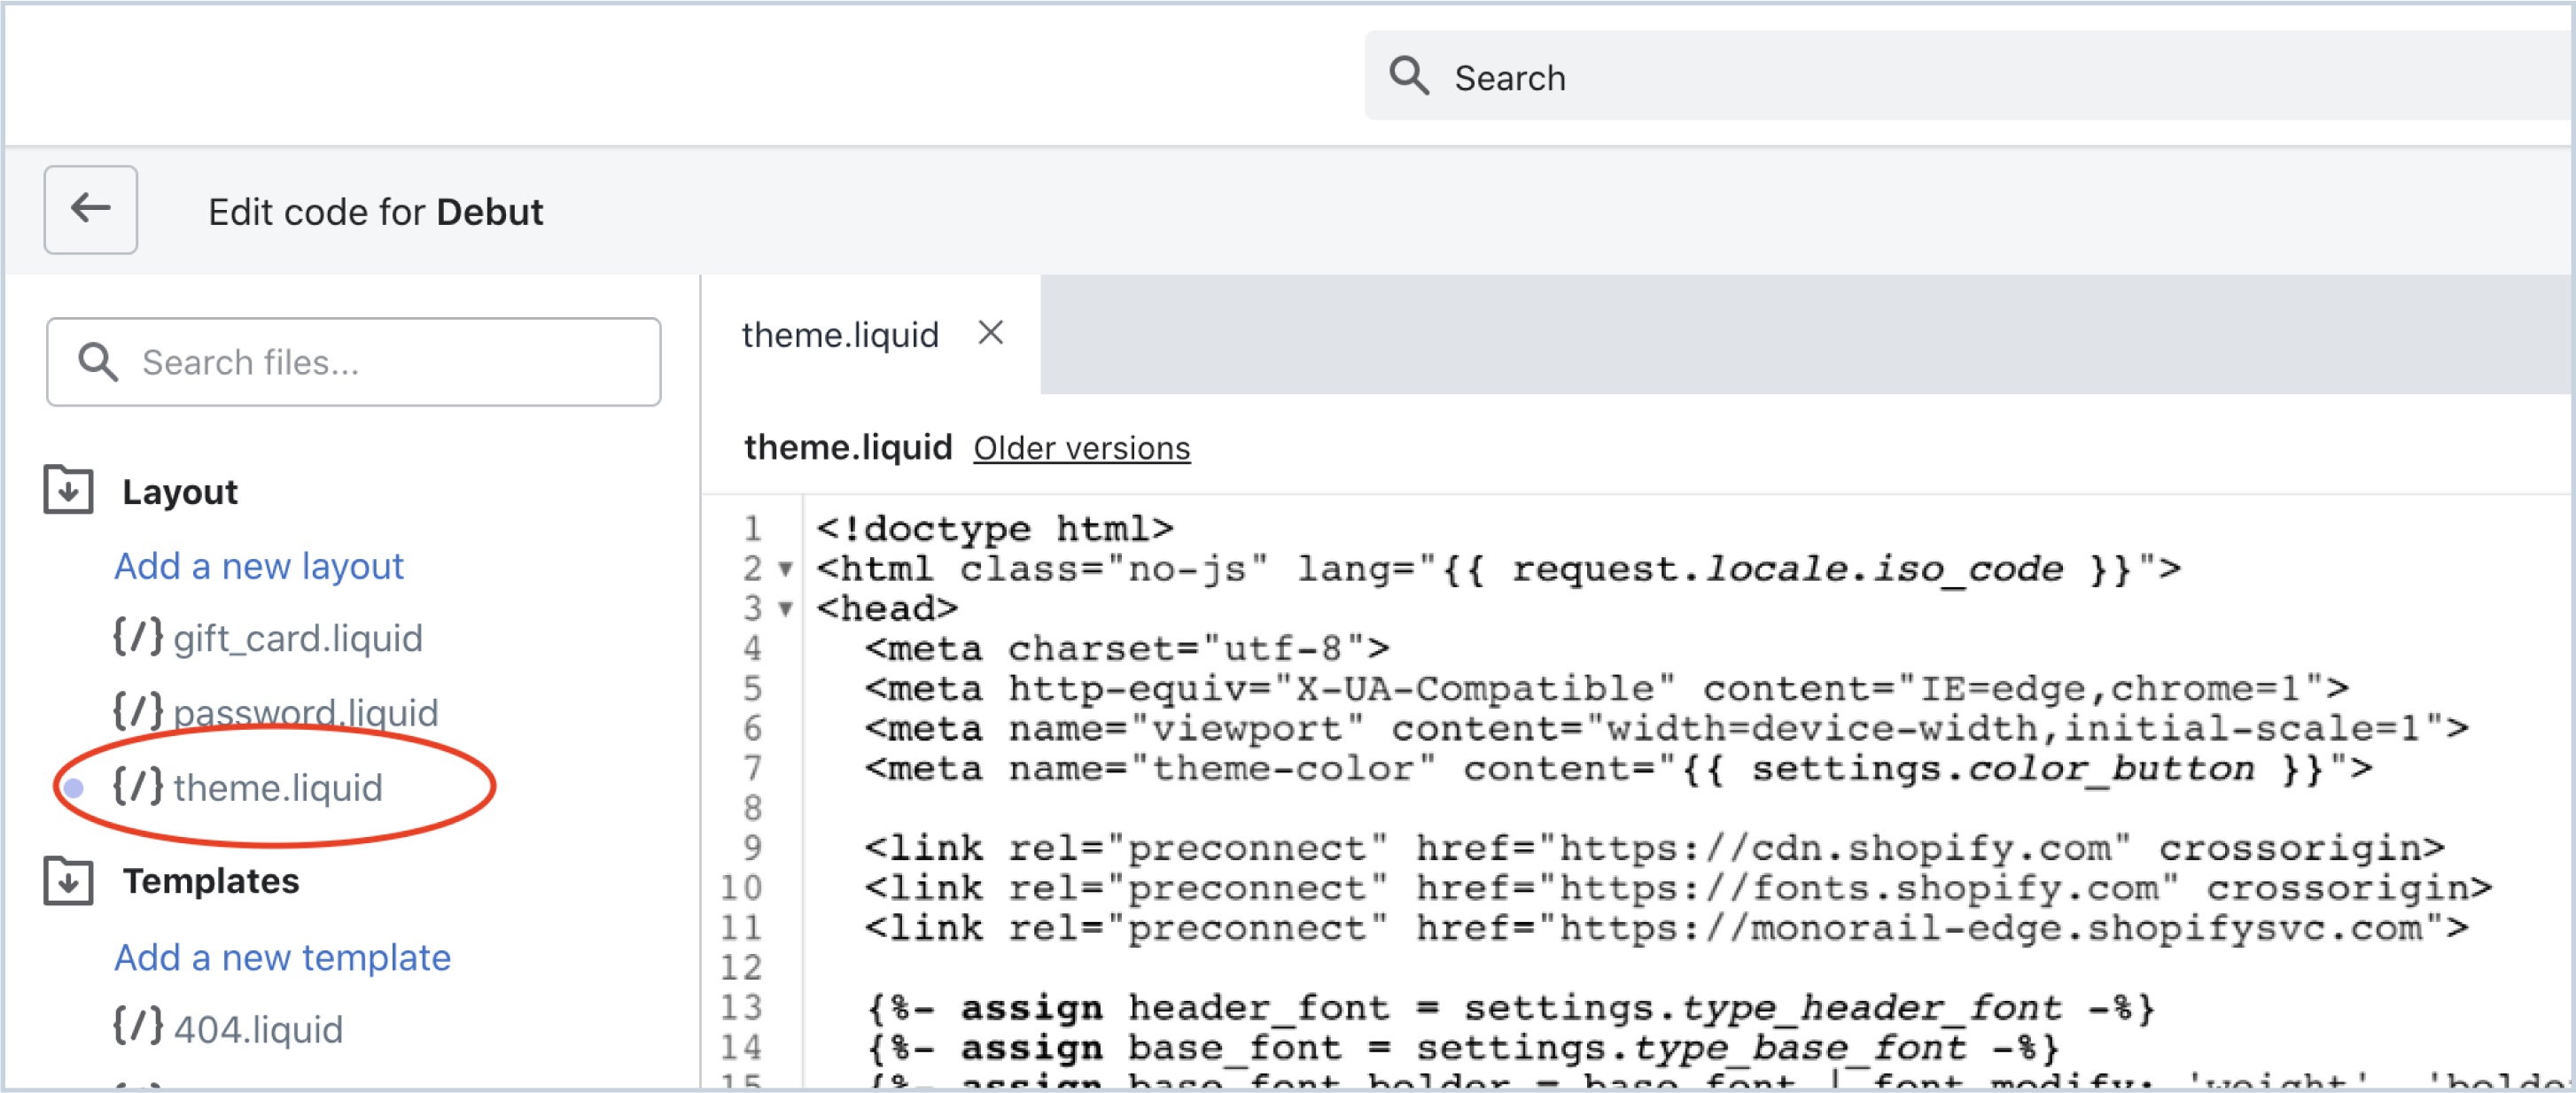The width and height of the screenshot is (2576, 1093).
Task: Open Older versions link
Action: click(x=1082, y=448)
